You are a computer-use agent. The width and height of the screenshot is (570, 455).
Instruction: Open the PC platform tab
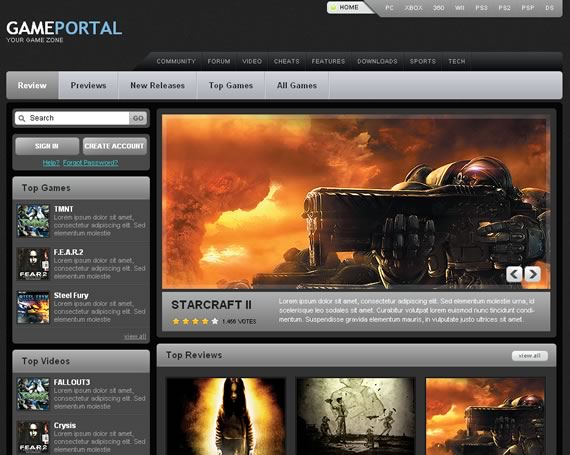[389, 8]
